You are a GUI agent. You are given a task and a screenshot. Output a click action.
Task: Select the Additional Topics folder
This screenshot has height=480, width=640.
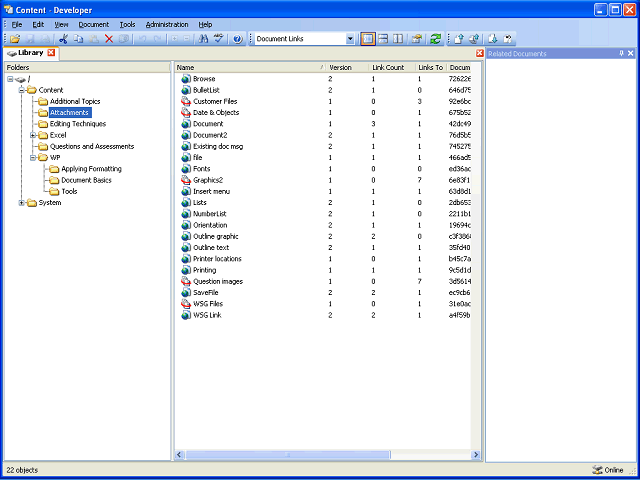(75, 101)
